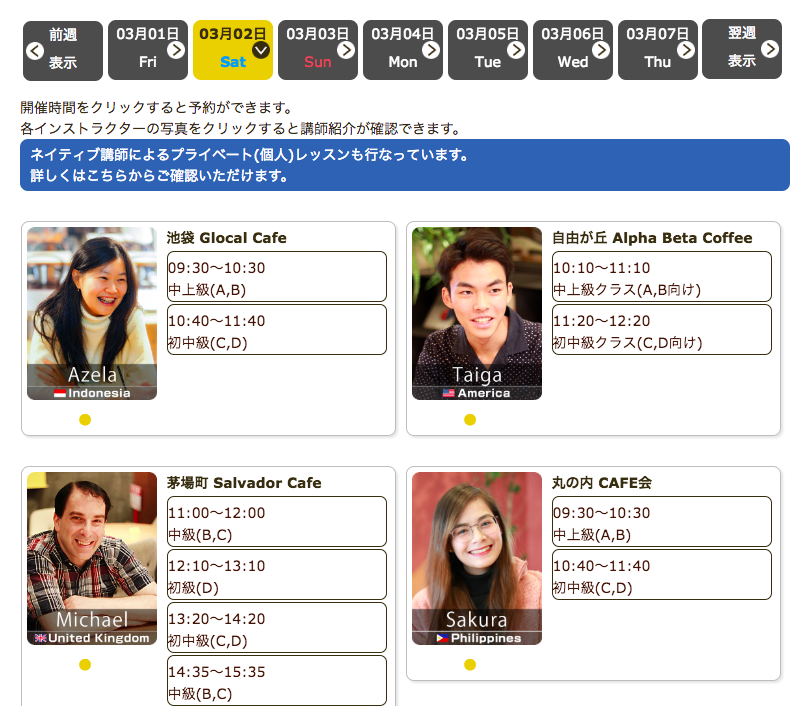Pick Sakura's 10:40～11:40 lesson slot
Screen dimensions: 810x706
tap(661, 575)
